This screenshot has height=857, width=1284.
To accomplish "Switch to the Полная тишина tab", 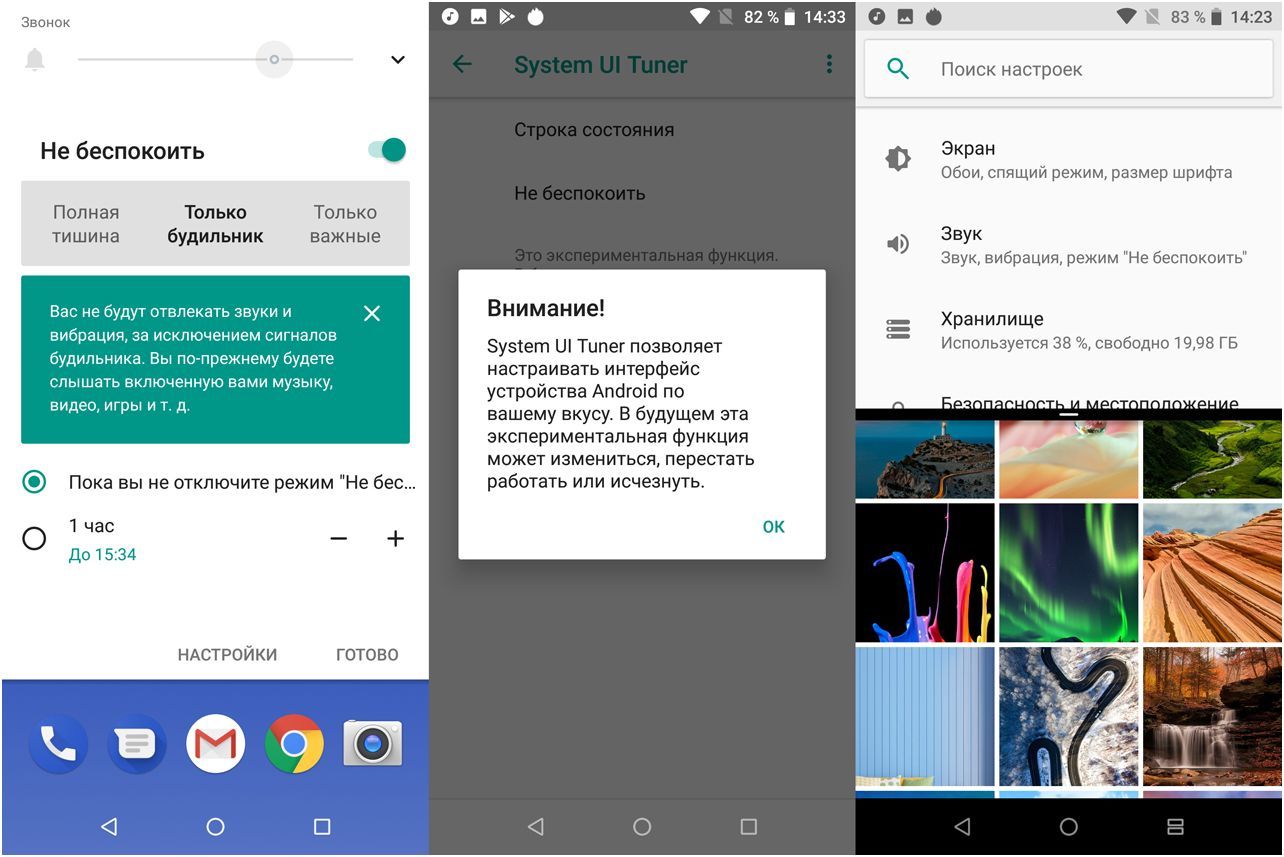I will (x=86, y=224).
